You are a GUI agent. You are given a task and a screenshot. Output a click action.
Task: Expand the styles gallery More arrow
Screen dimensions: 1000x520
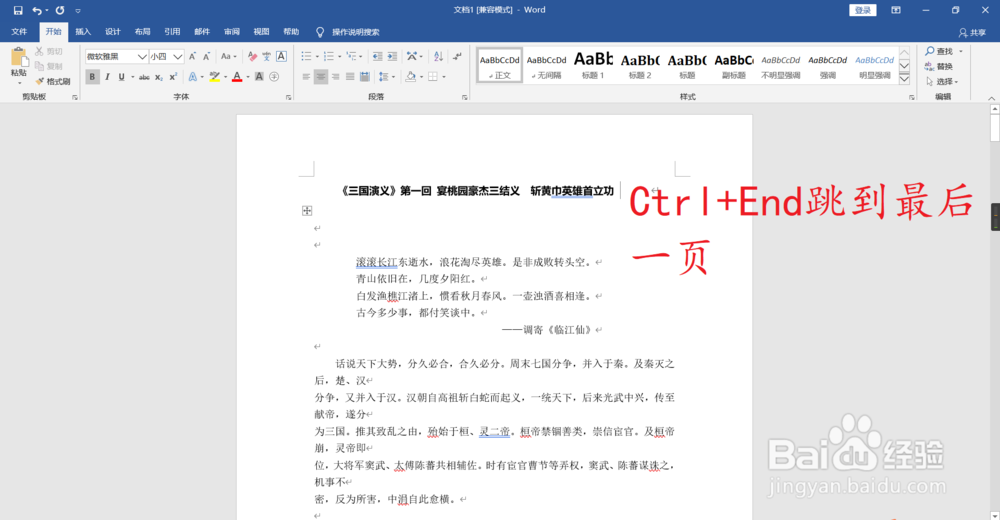point(904,78)
